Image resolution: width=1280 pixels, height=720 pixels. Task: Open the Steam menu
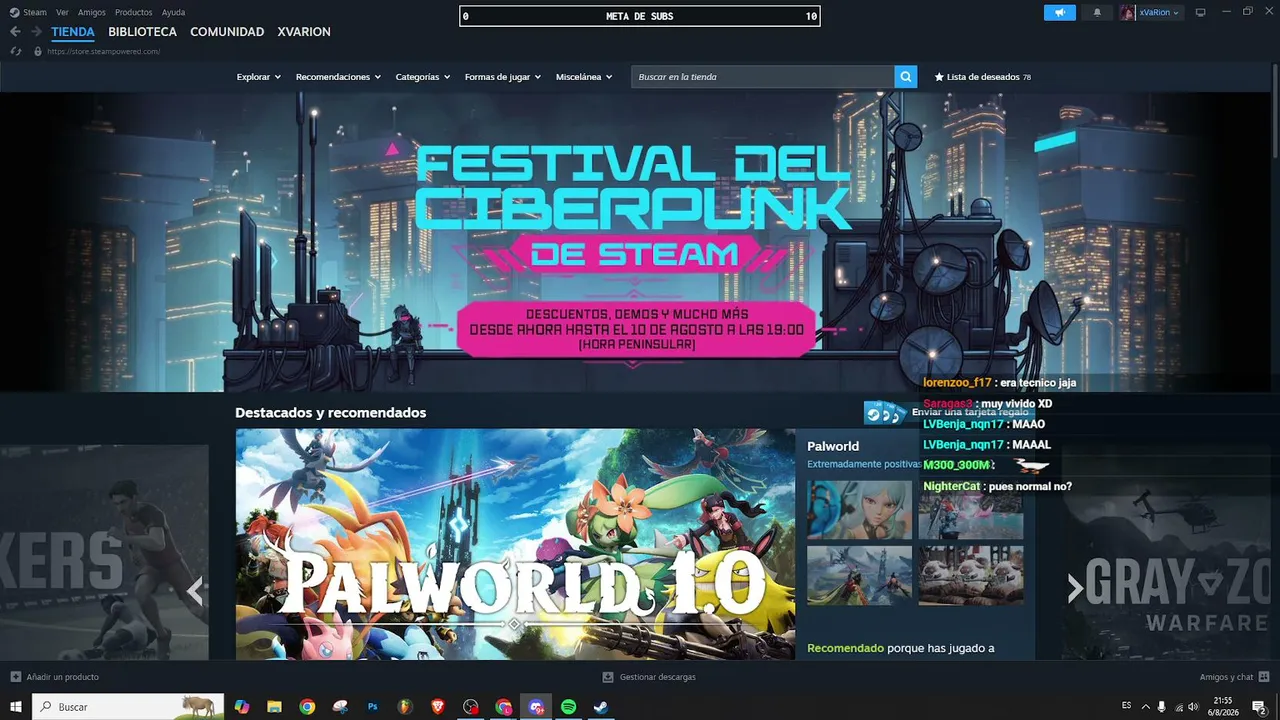tap(35, 12)
